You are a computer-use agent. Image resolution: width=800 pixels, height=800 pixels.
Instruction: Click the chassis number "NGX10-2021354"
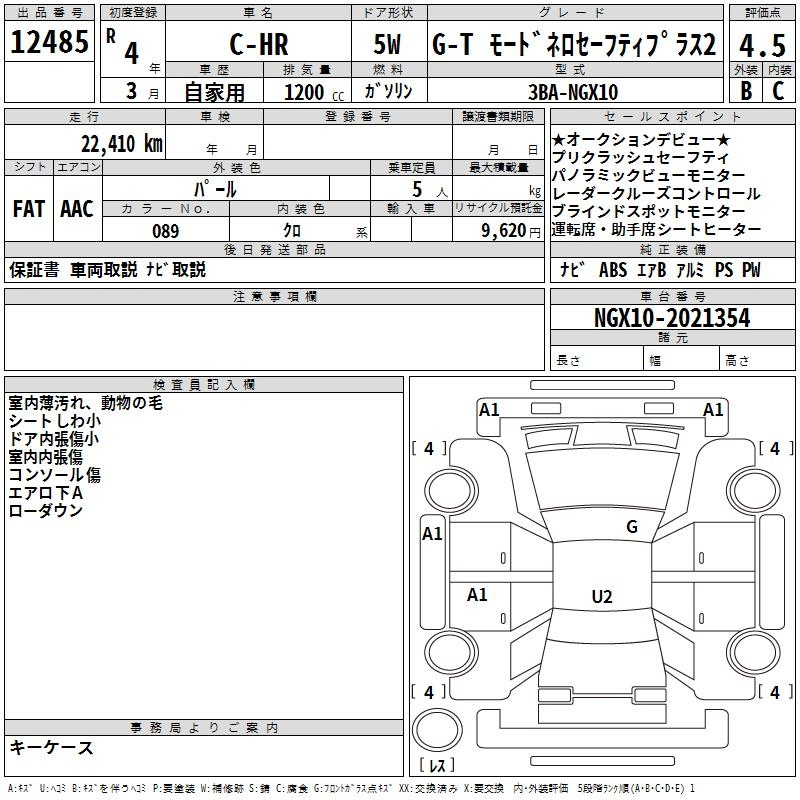click(x=672, y=318)
